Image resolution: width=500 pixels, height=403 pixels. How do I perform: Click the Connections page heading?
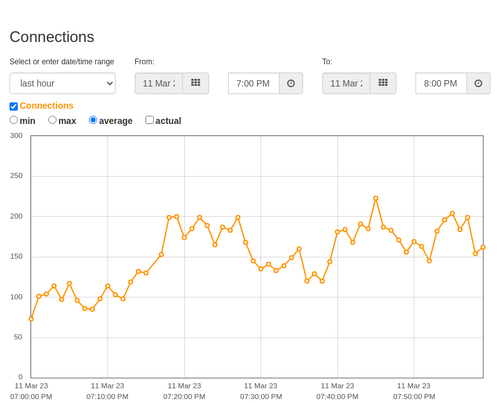click(x=52, y=37)
